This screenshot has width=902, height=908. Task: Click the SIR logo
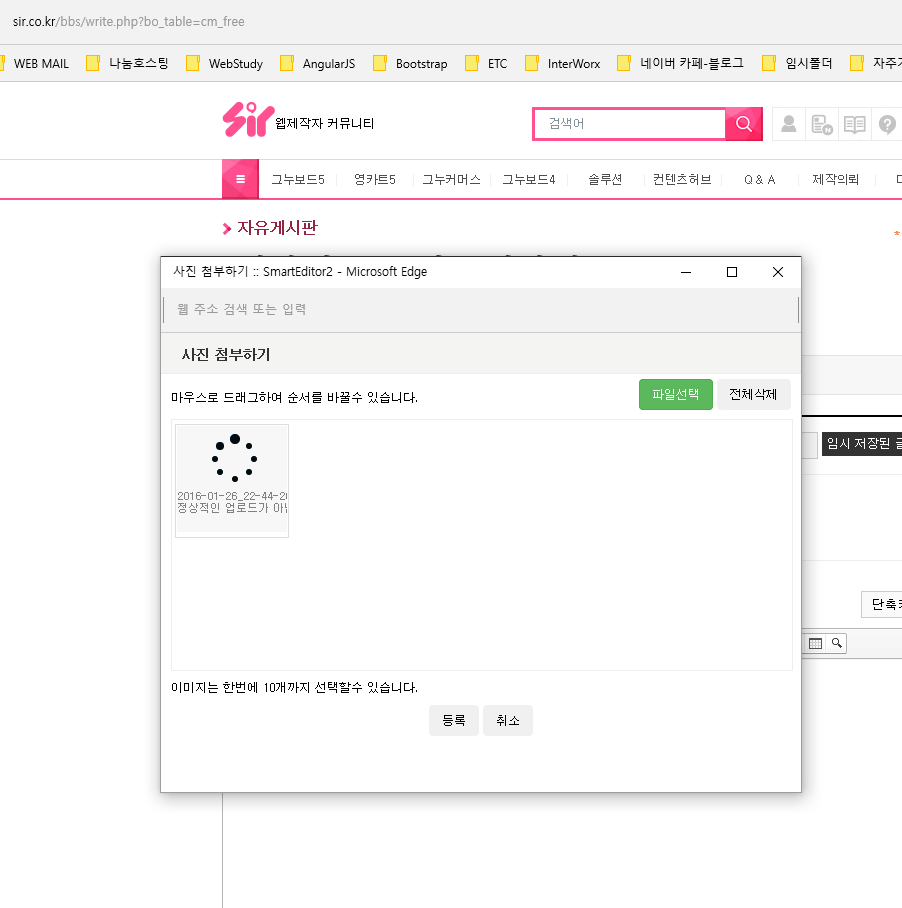[246, 121]
